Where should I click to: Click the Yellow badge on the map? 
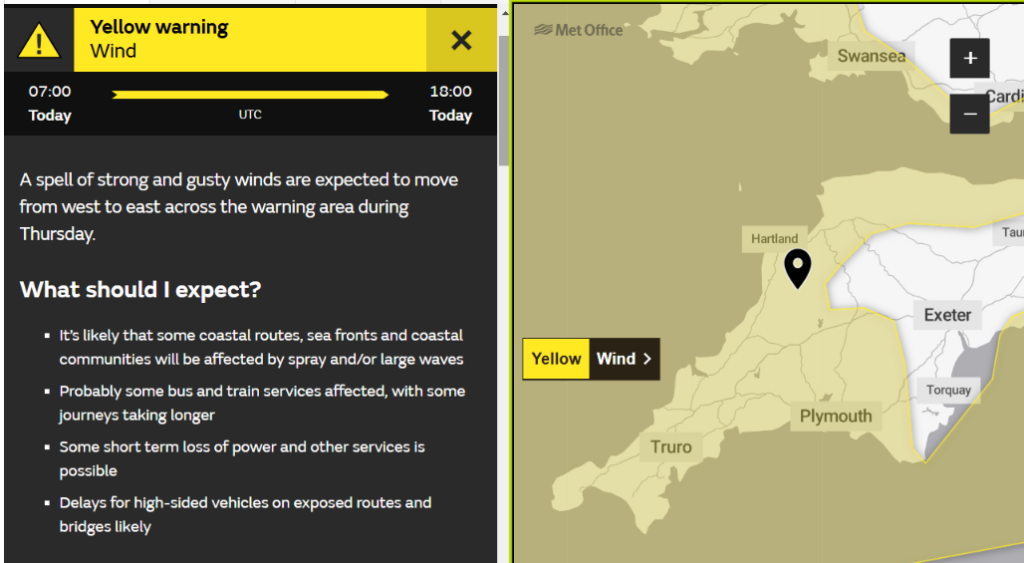point(556,359)
